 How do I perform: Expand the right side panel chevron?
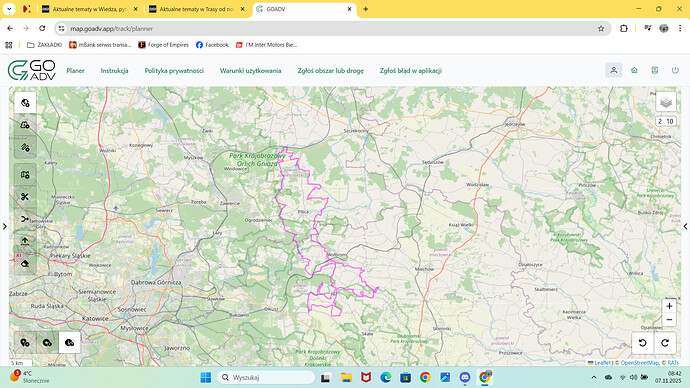click(x=685, y=227)
